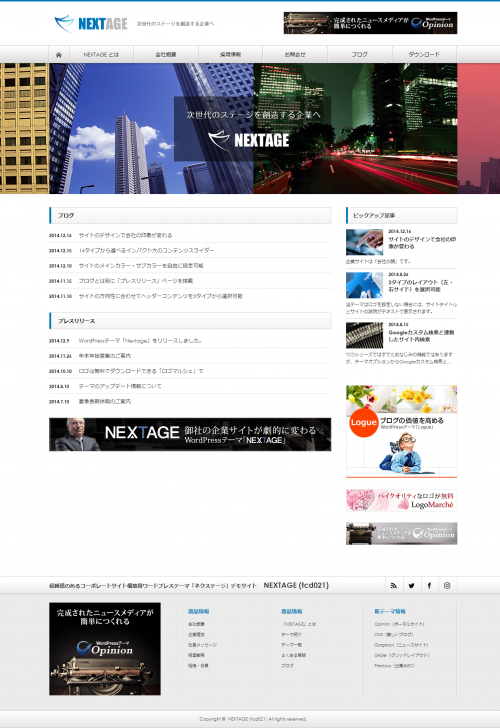Screen dimensions: 500x728
Task: Click the wide NEXTAGE theme banner with businessman
Action: coord(190,435)
